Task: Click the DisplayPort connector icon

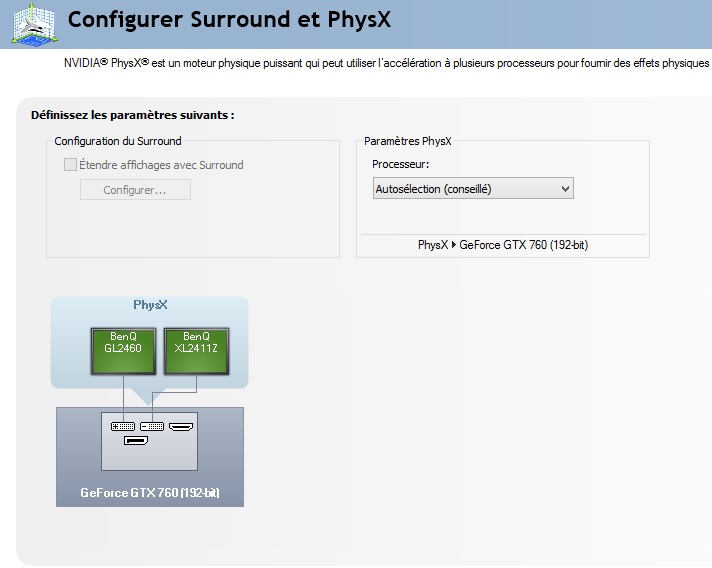Action: (x=136, y=440)
